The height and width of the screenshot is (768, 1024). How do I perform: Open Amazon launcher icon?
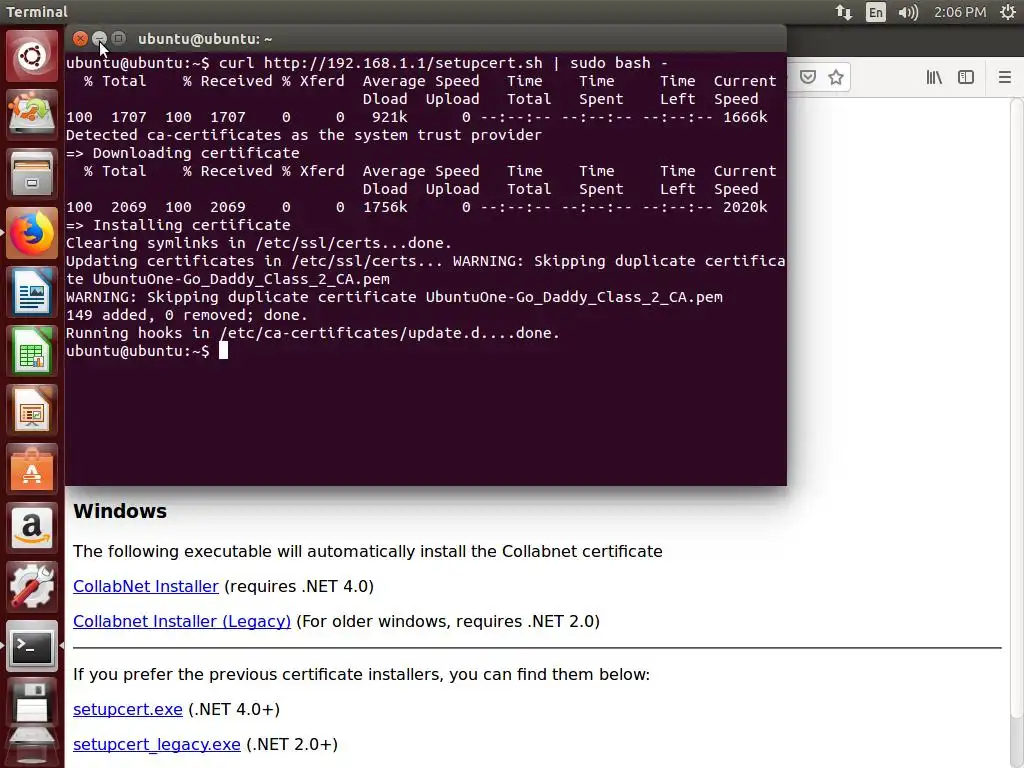pos(31,528)
